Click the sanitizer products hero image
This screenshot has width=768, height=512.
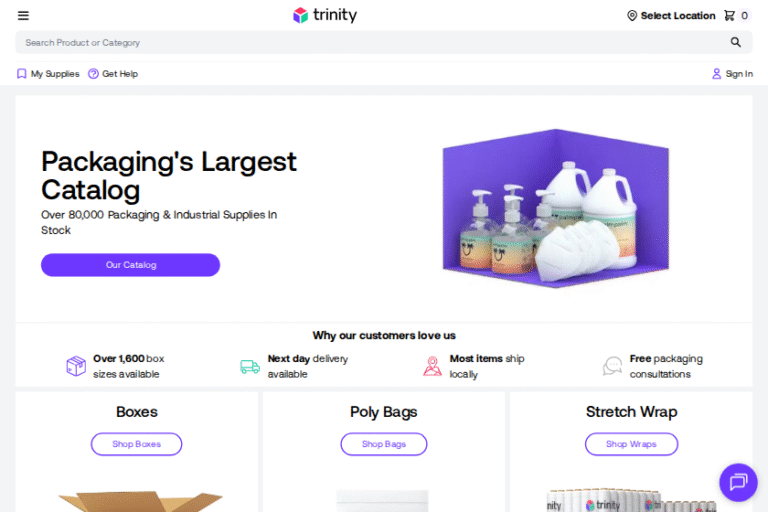[x=555, y=209]
